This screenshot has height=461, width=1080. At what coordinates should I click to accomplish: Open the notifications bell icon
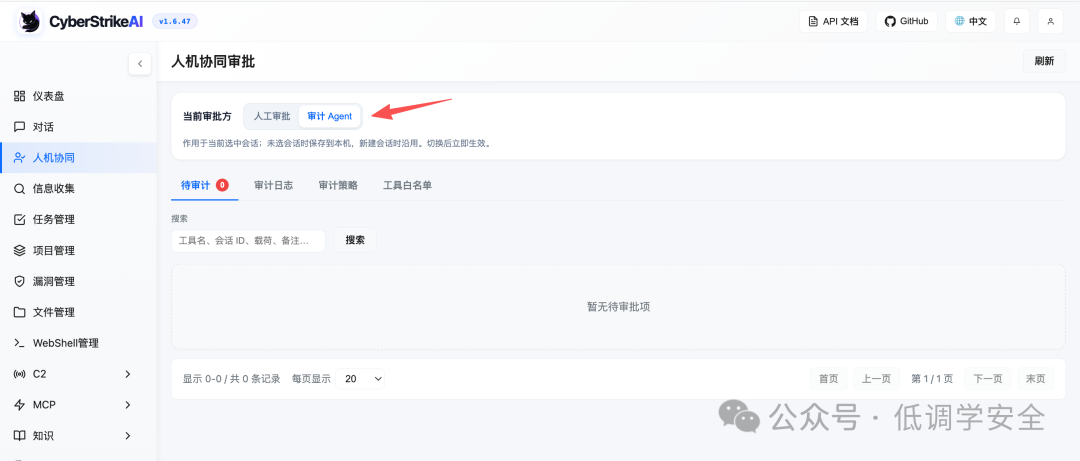coord(1017,21)
